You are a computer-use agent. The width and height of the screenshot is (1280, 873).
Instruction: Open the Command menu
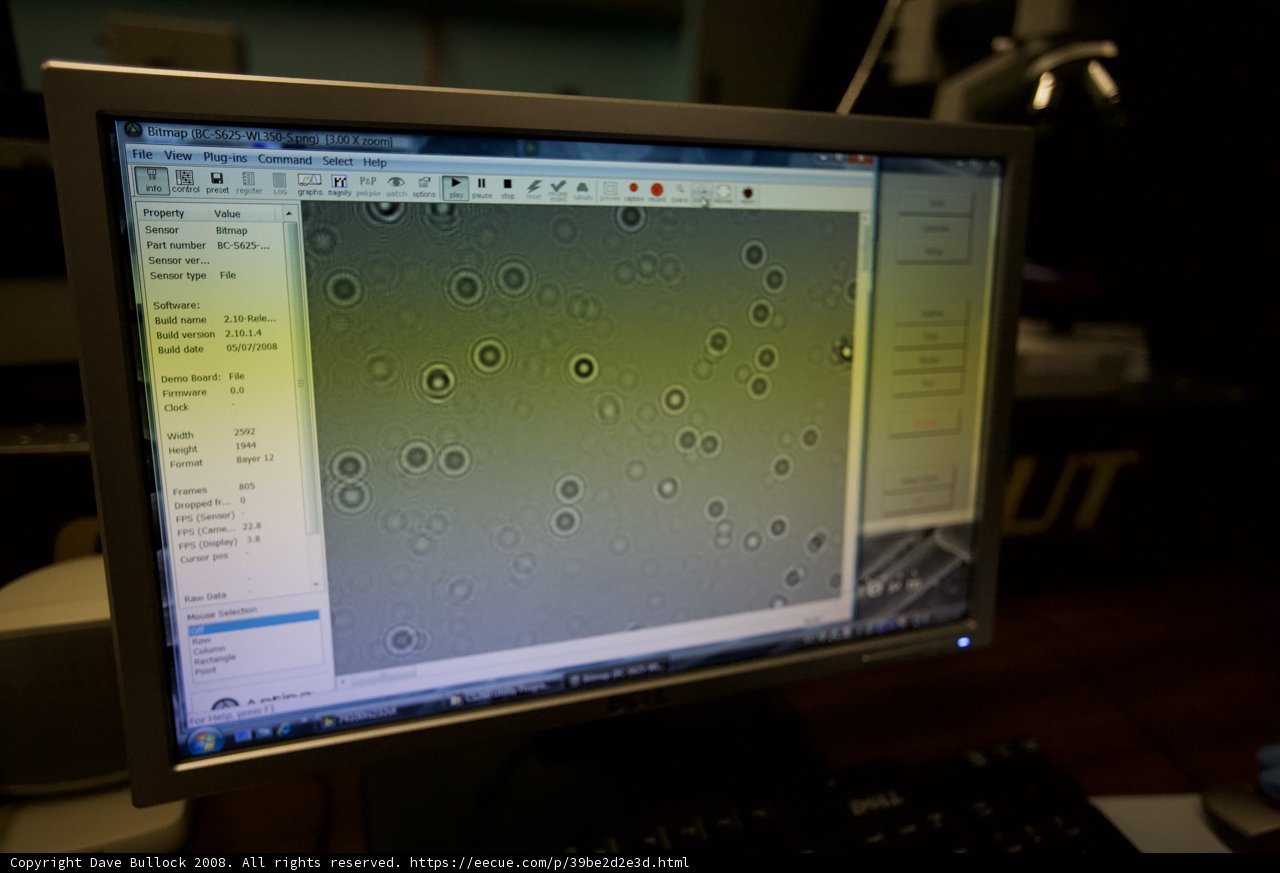285,159
